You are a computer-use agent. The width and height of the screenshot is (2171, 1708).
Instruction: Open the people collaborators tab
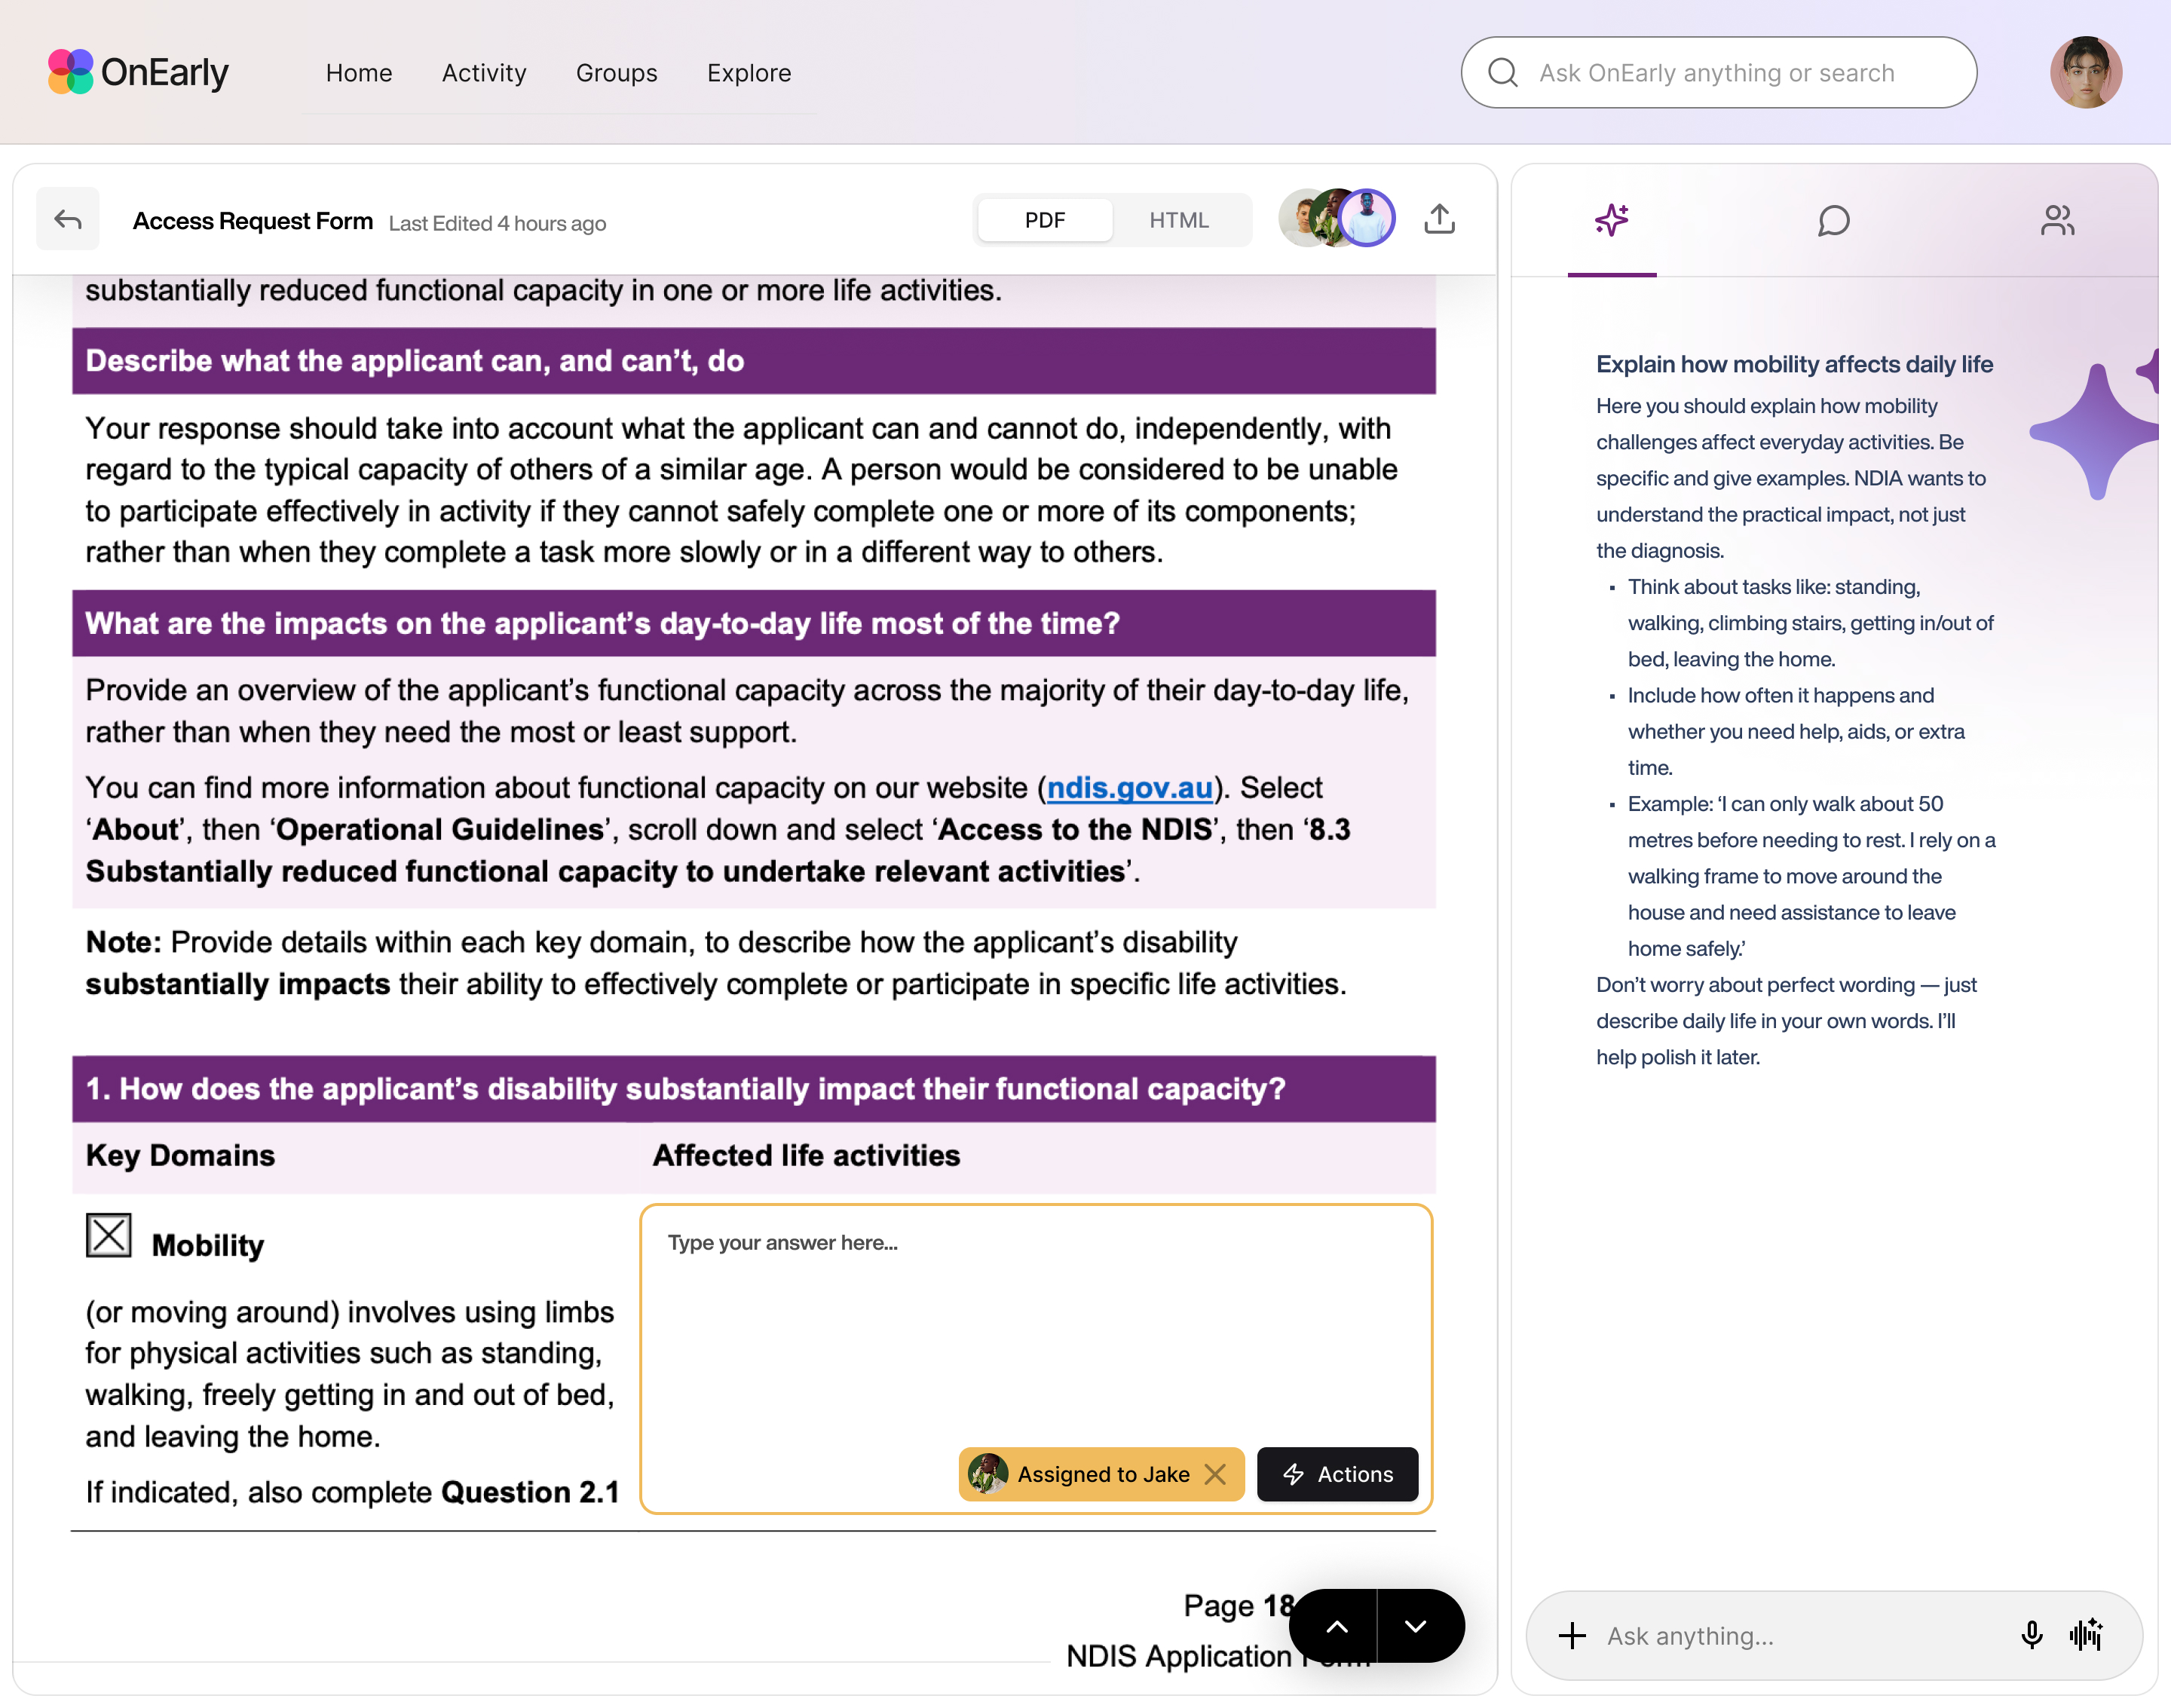(x=2057, y=220)
